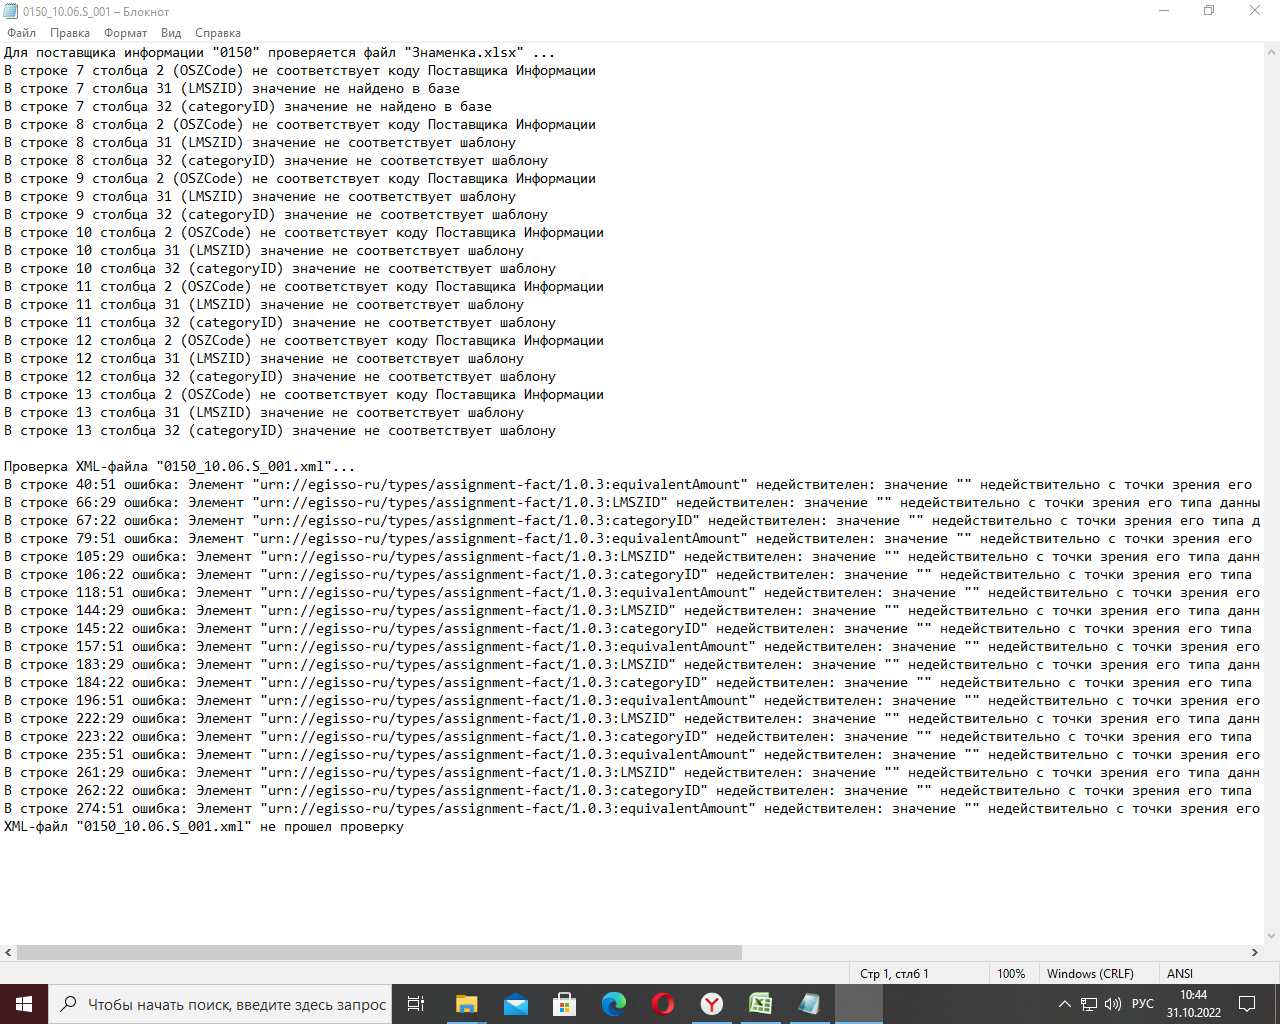Viewport: 1280px width, 1024px height.
Task: Open File Explorer from the taskbar
Action: (467, 1004)
